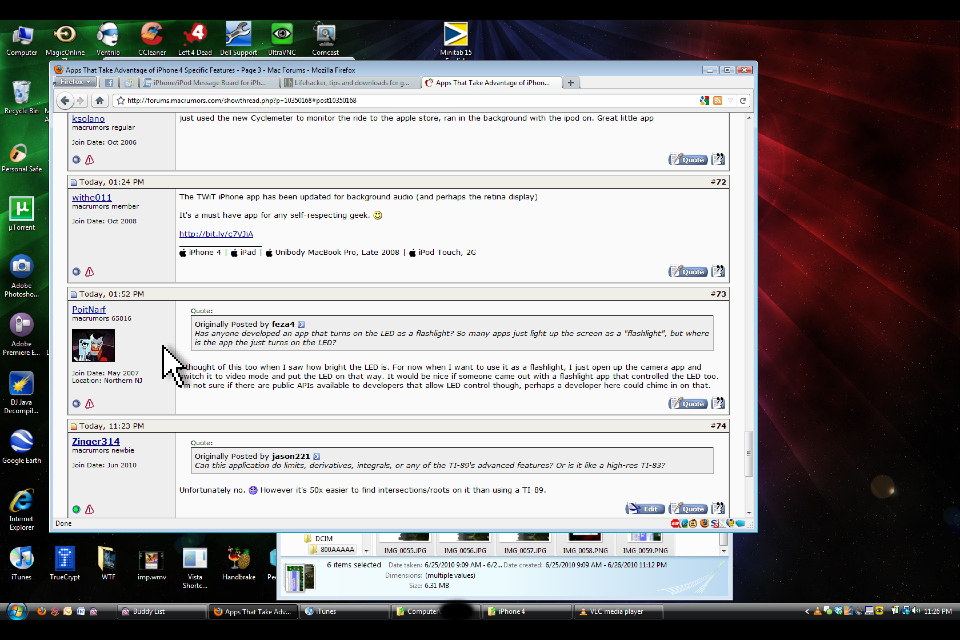Toggle multi-quote on post #74

(718, 508)
